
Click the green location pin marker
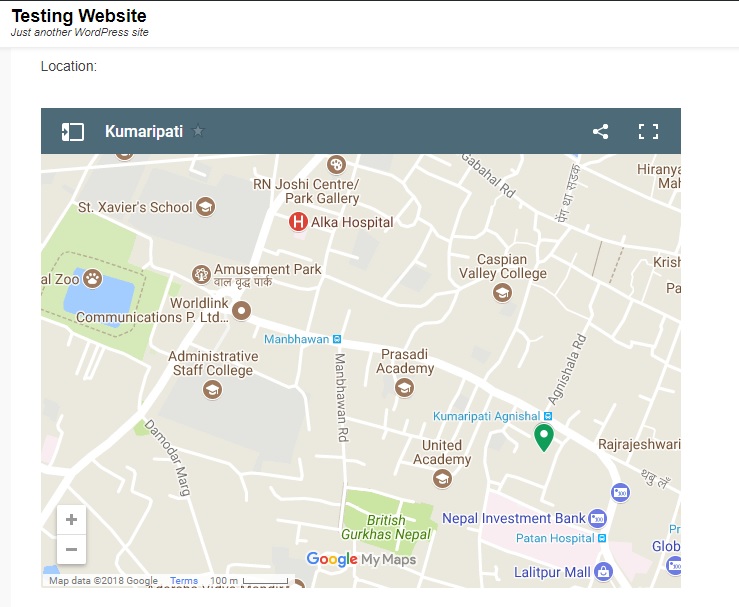pyautogui.click(x=544, y=437)
